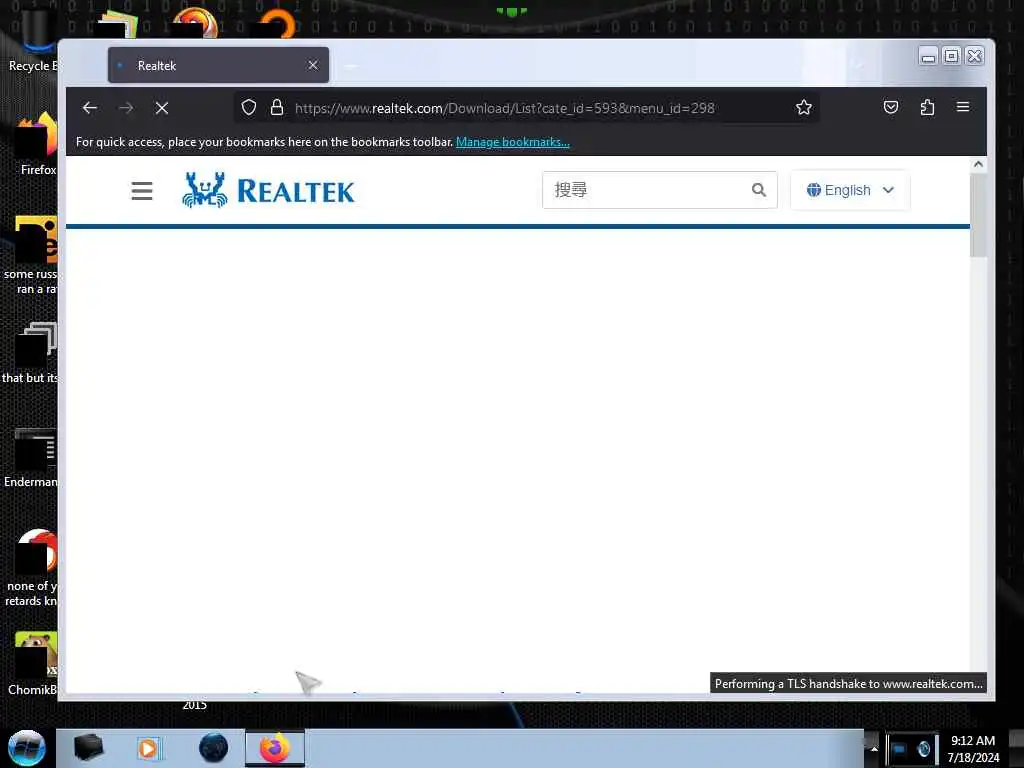Click the vertical scrollbar thumb

click(978, 216)
